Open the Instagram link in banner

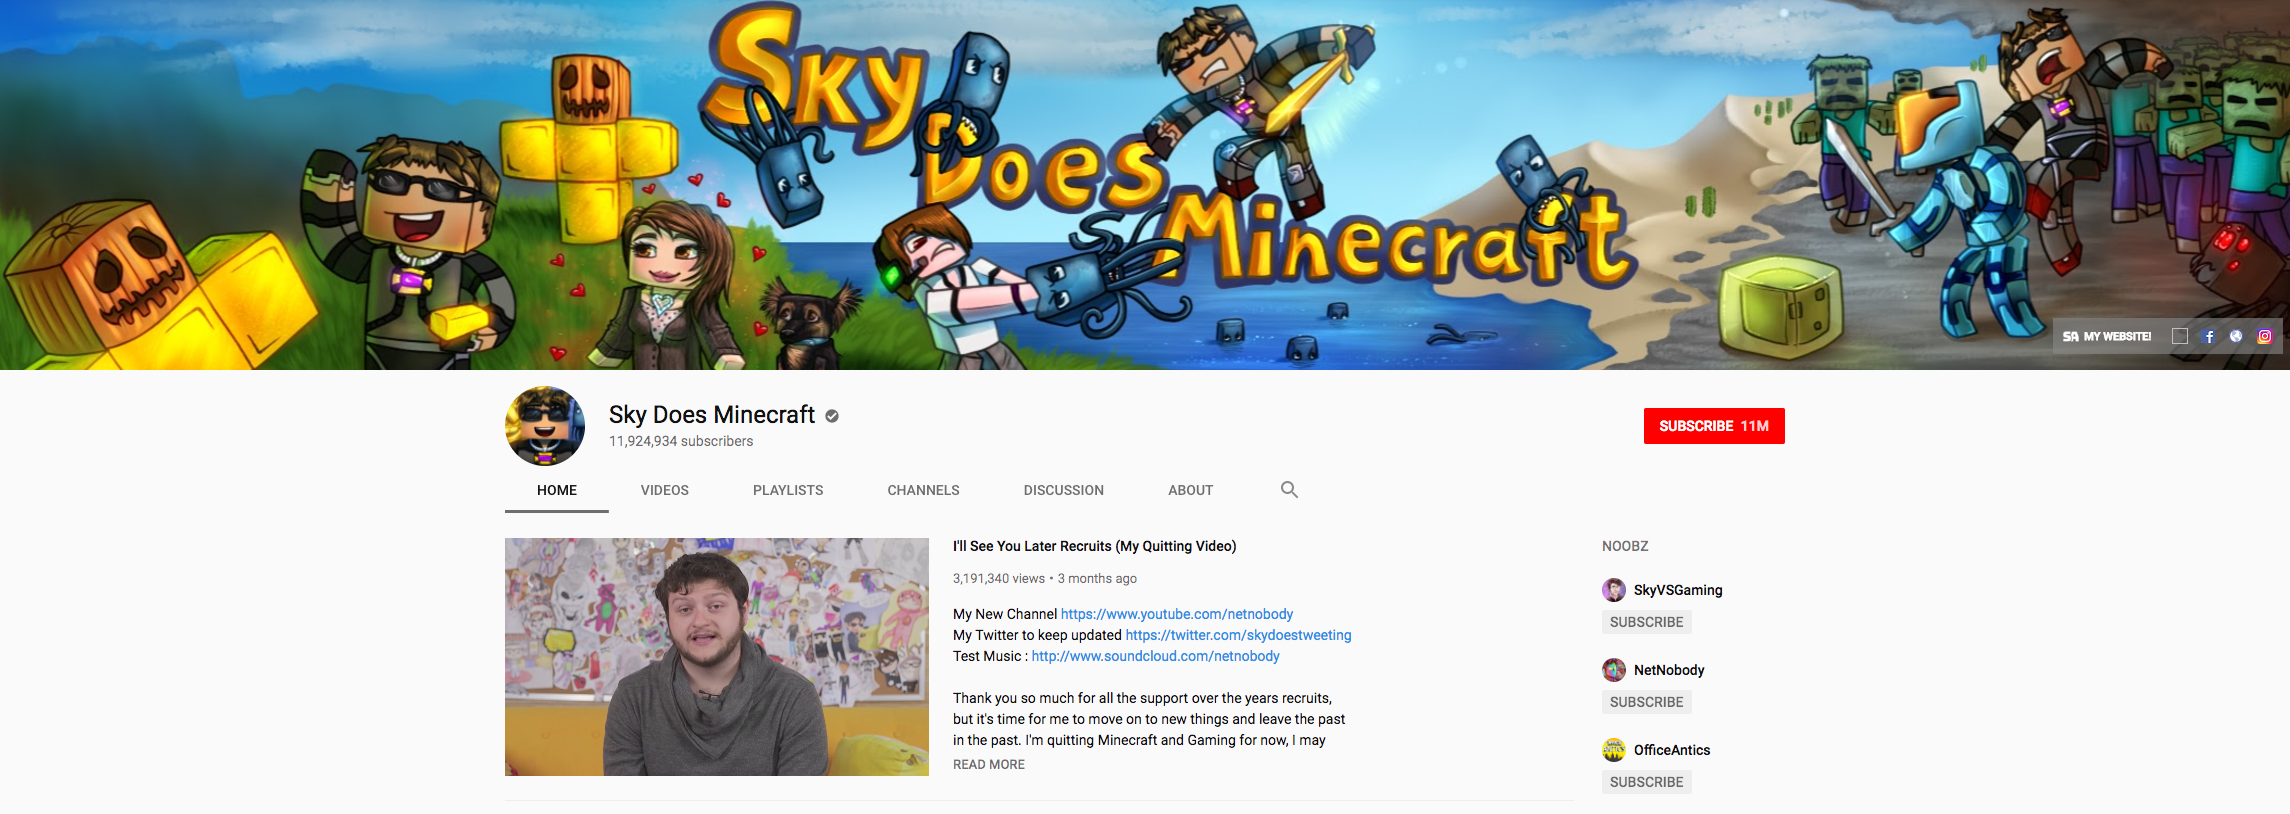[2265, 337]
